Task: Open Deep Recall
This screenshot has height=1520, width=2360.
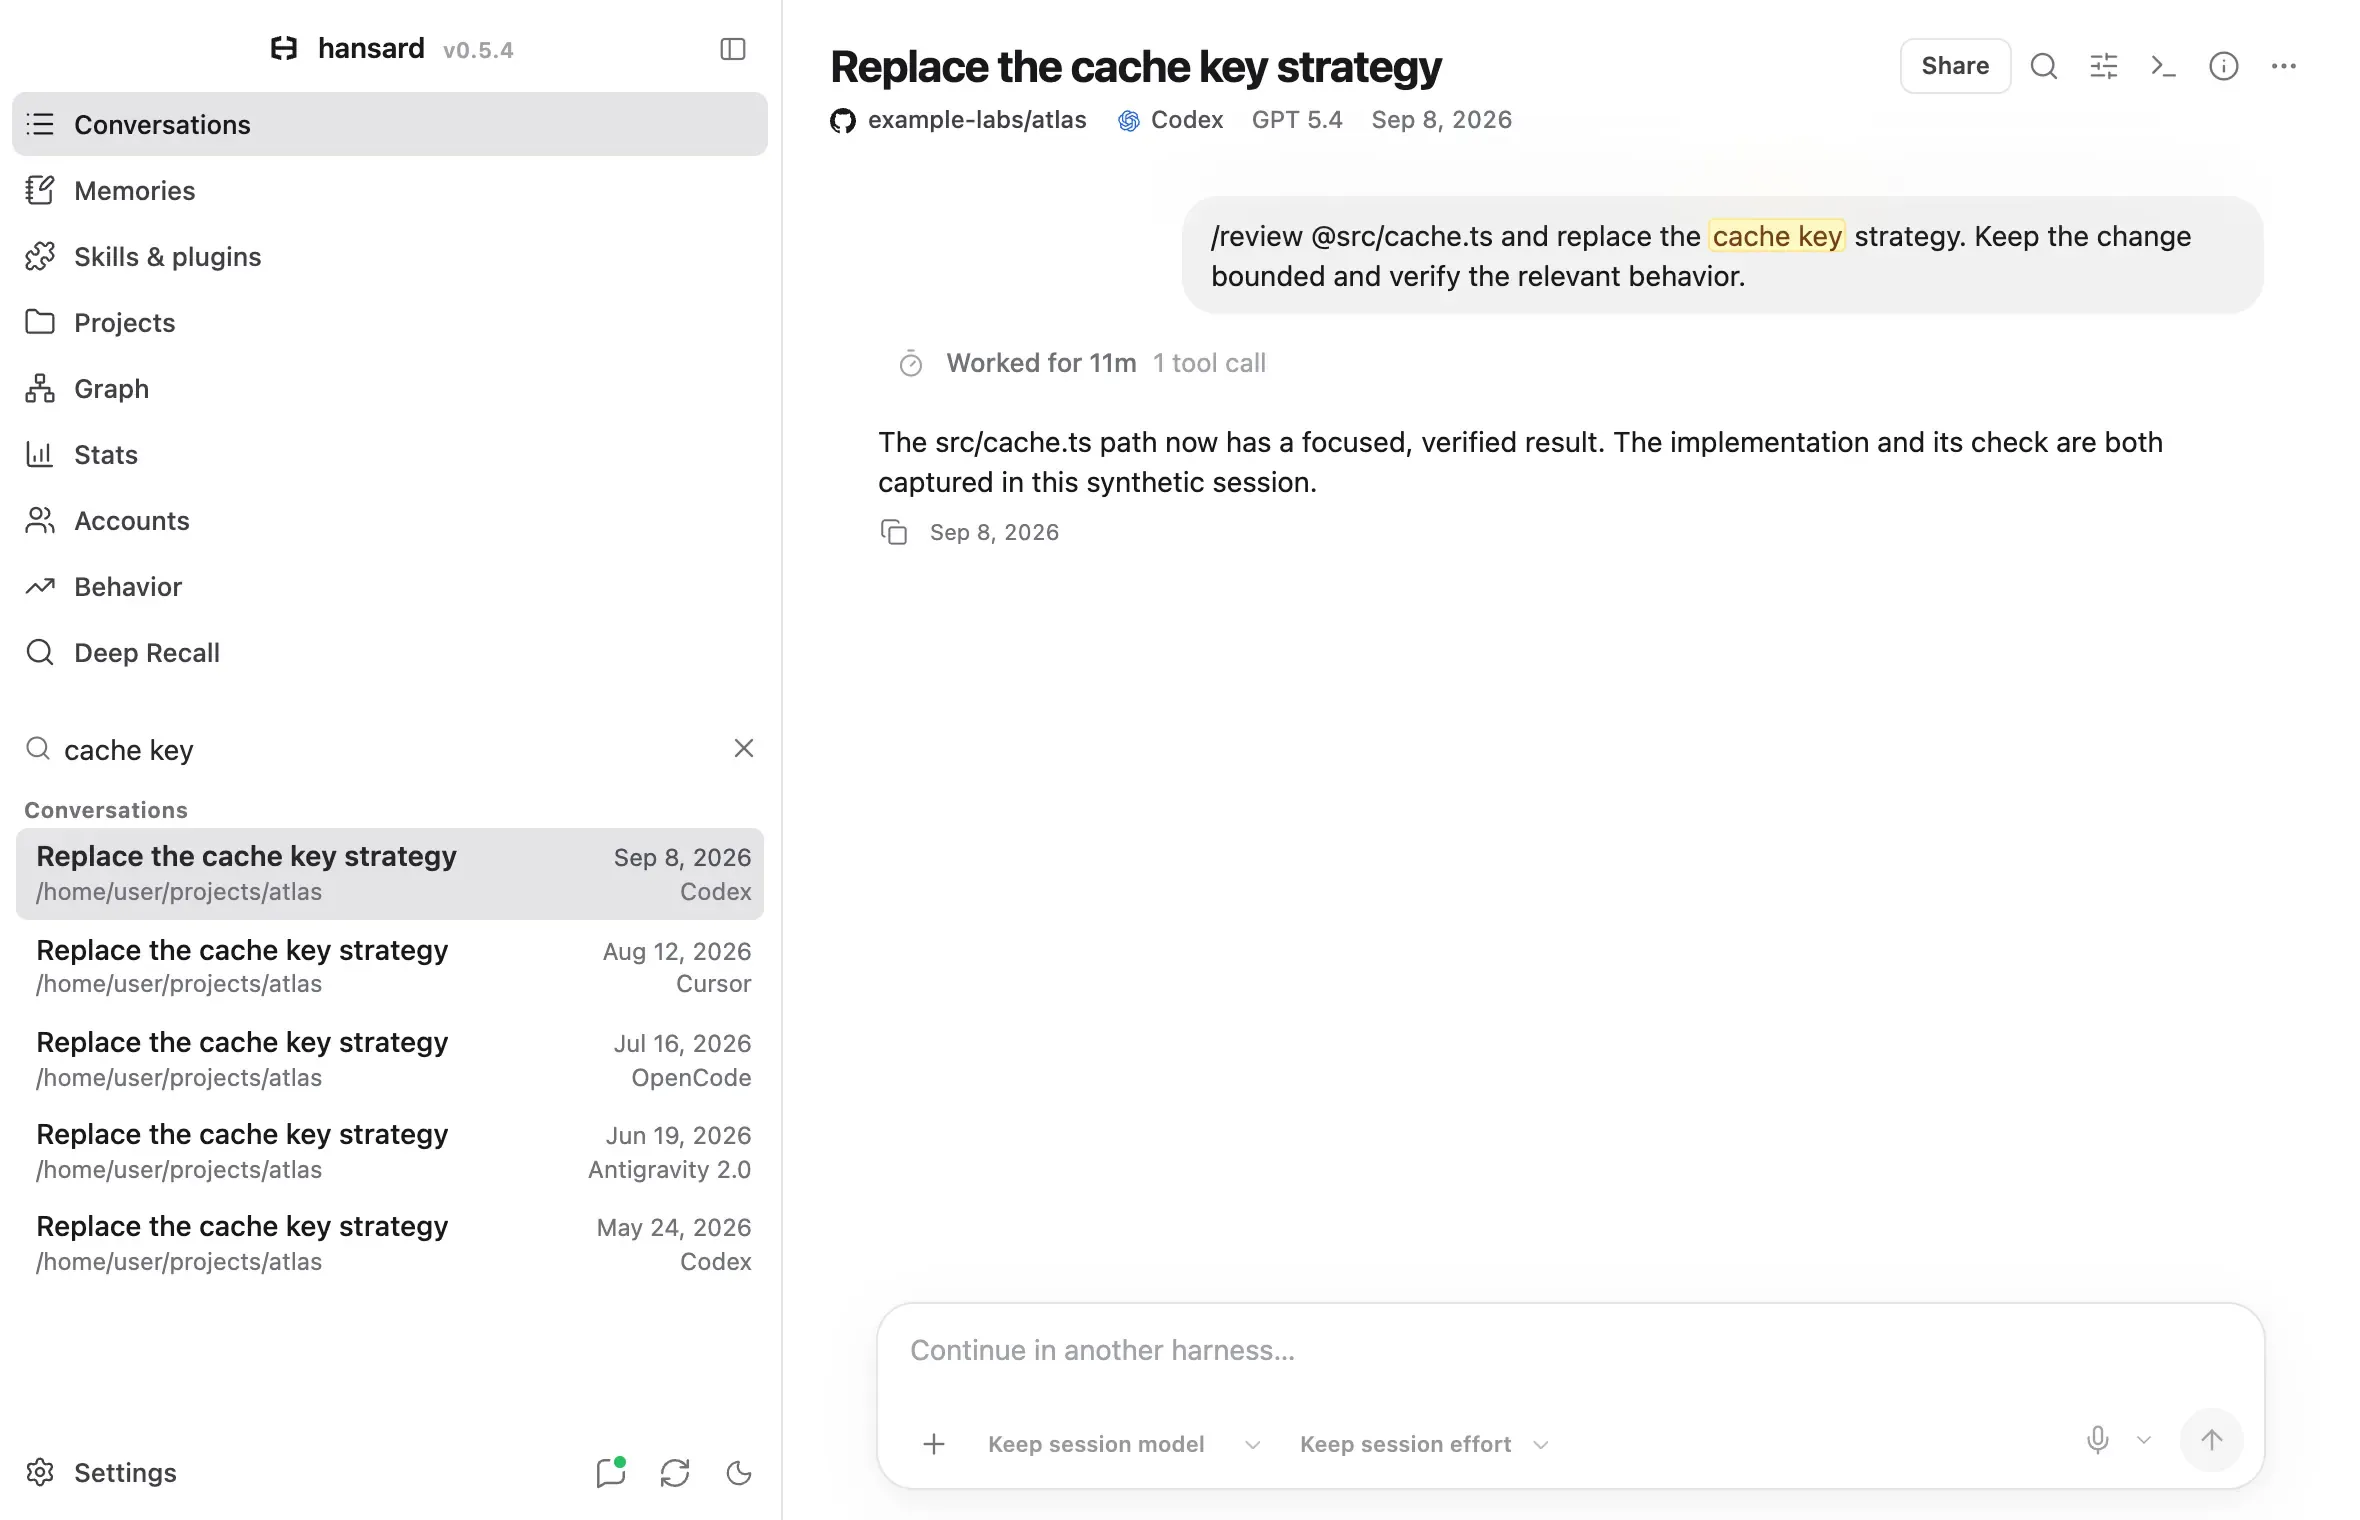Action: tap(390, 652)
